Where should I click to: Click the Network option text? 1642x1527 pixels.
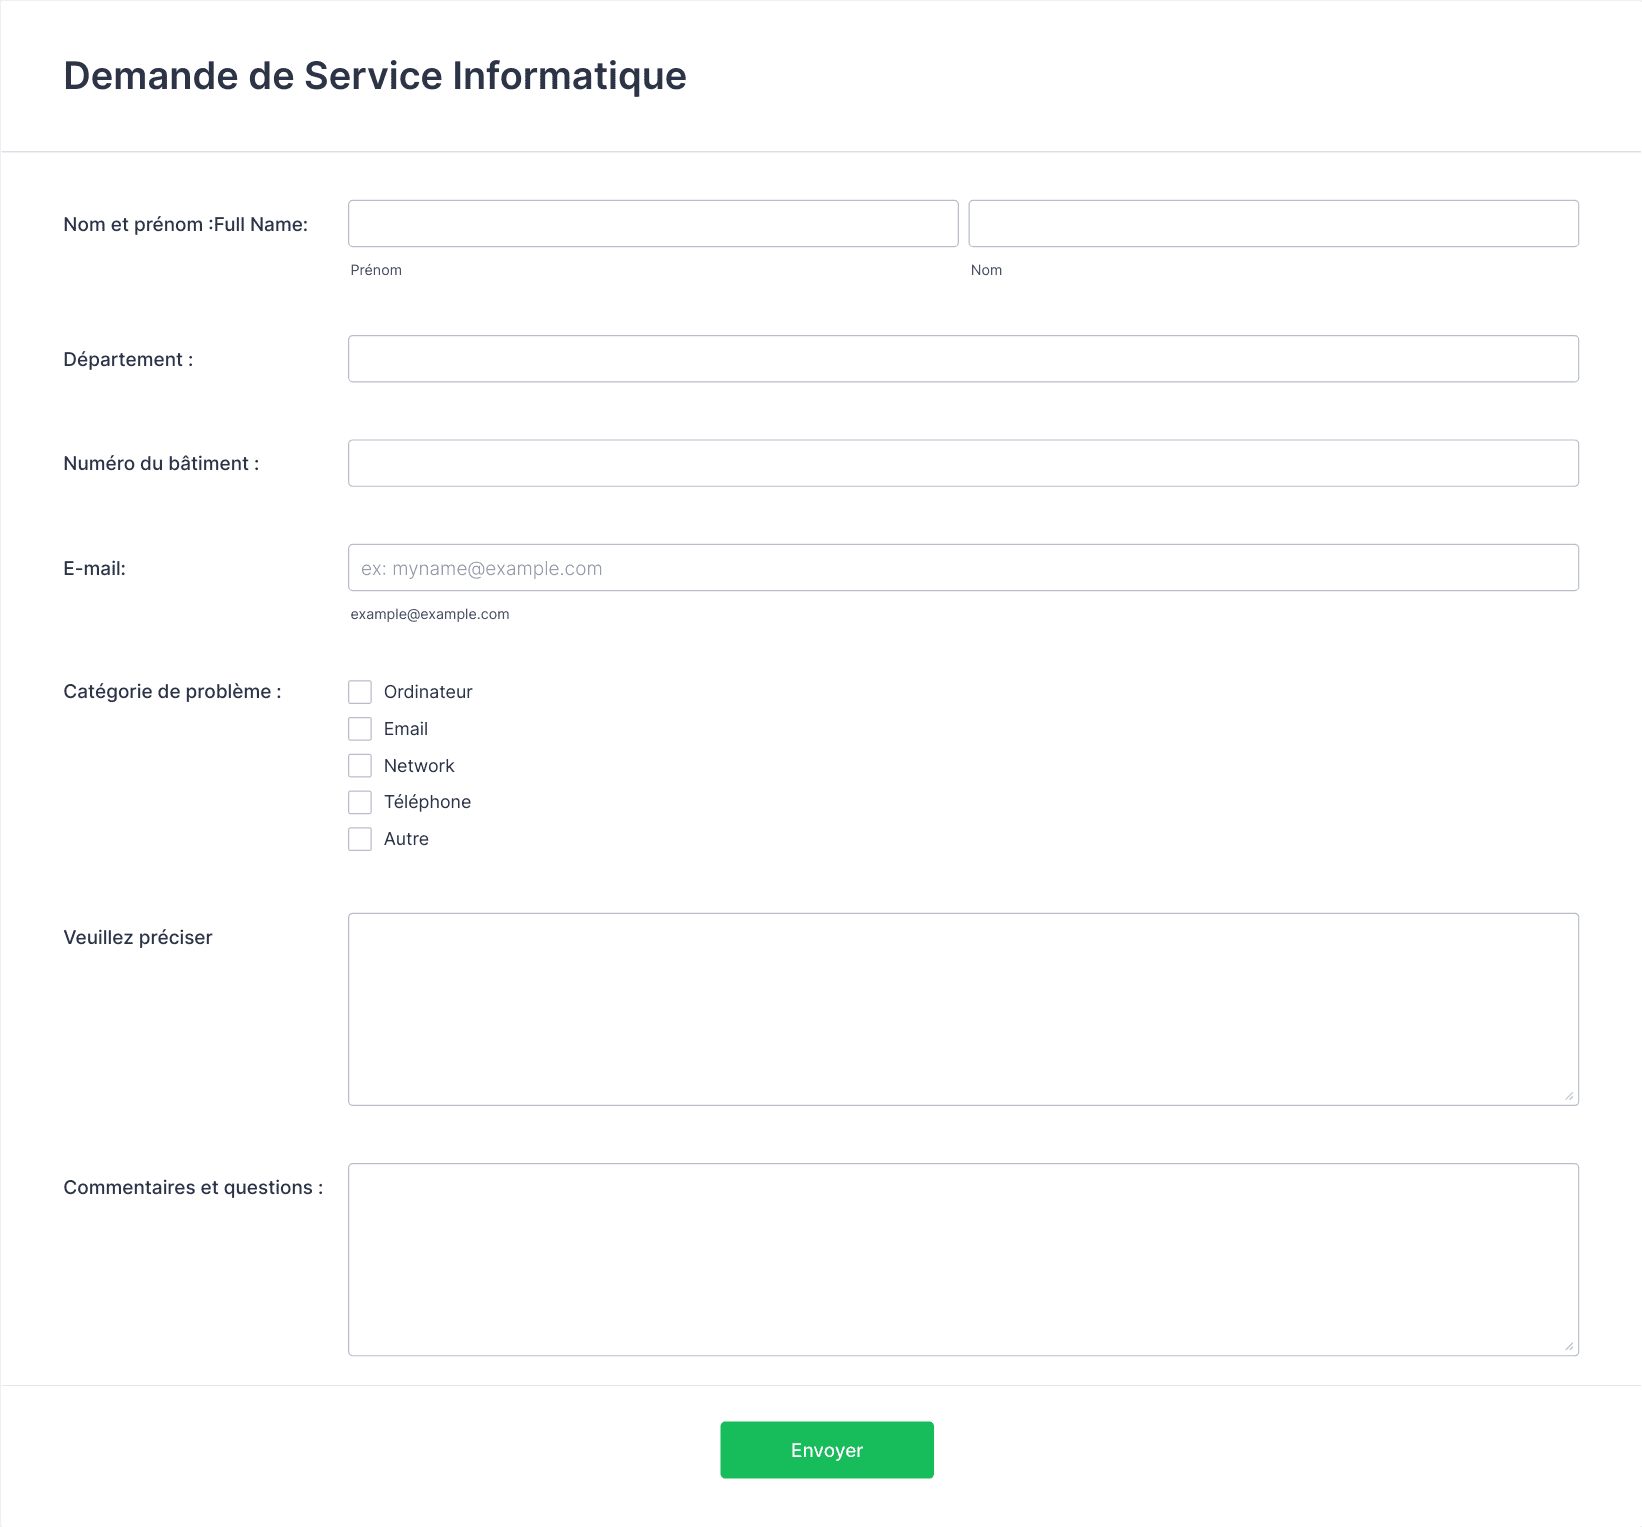[x=419, y=766]
